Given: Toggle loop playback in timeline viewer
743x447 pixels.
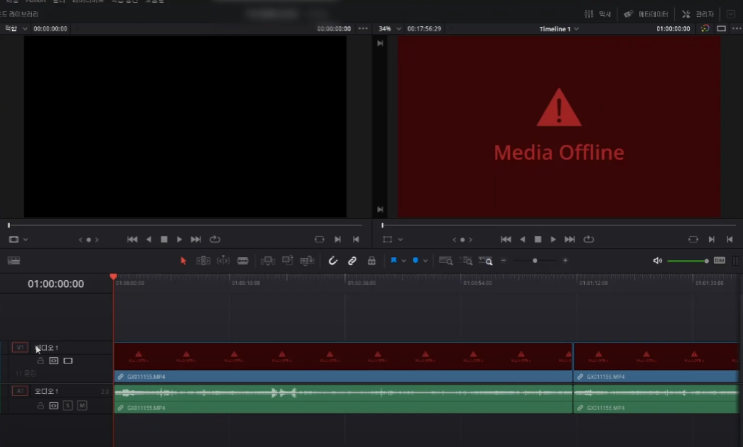Looking at the screenshot, I should tap(588, 239).
